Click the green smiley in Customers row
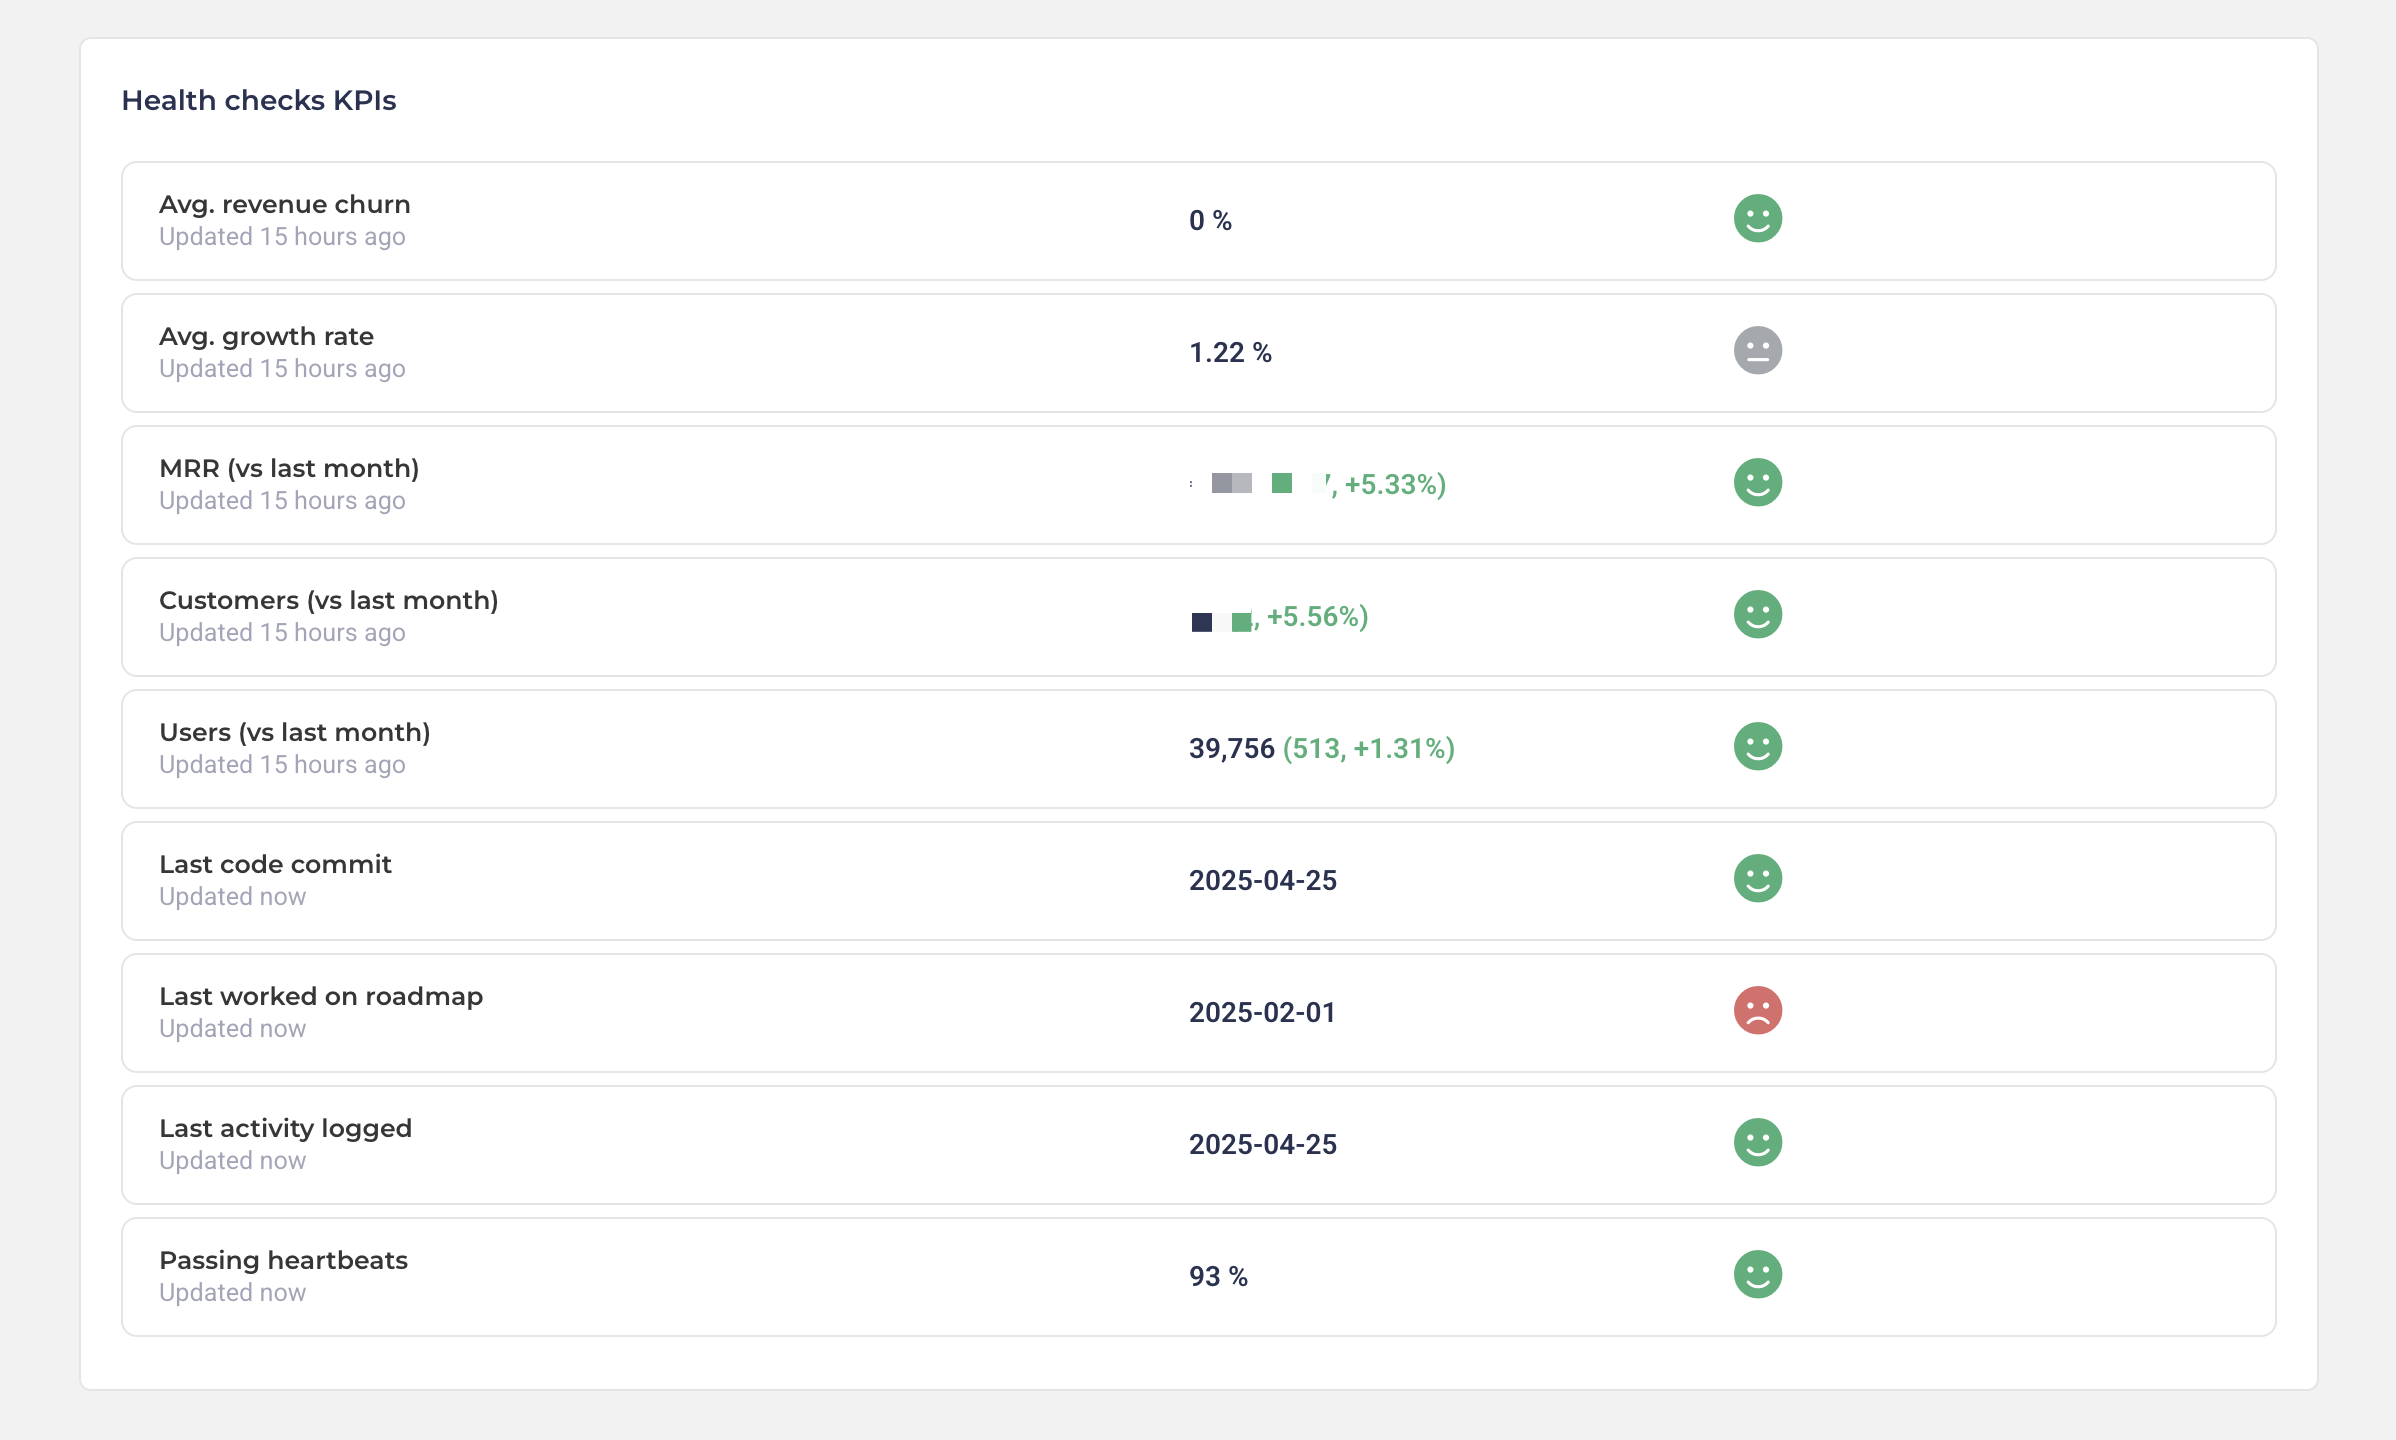Viewport: 2396px width, 1440px height. click(1757, 615)
